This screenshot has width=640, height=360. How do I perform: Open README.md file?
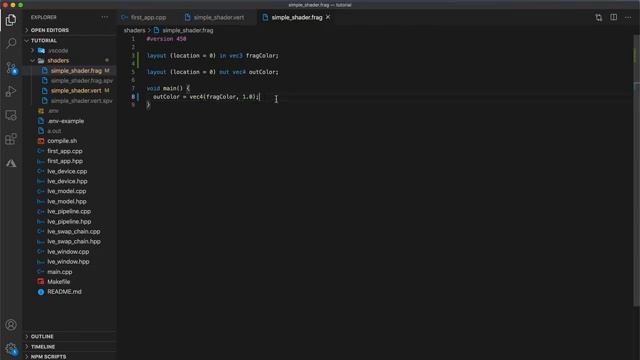(x=70, y=291)
